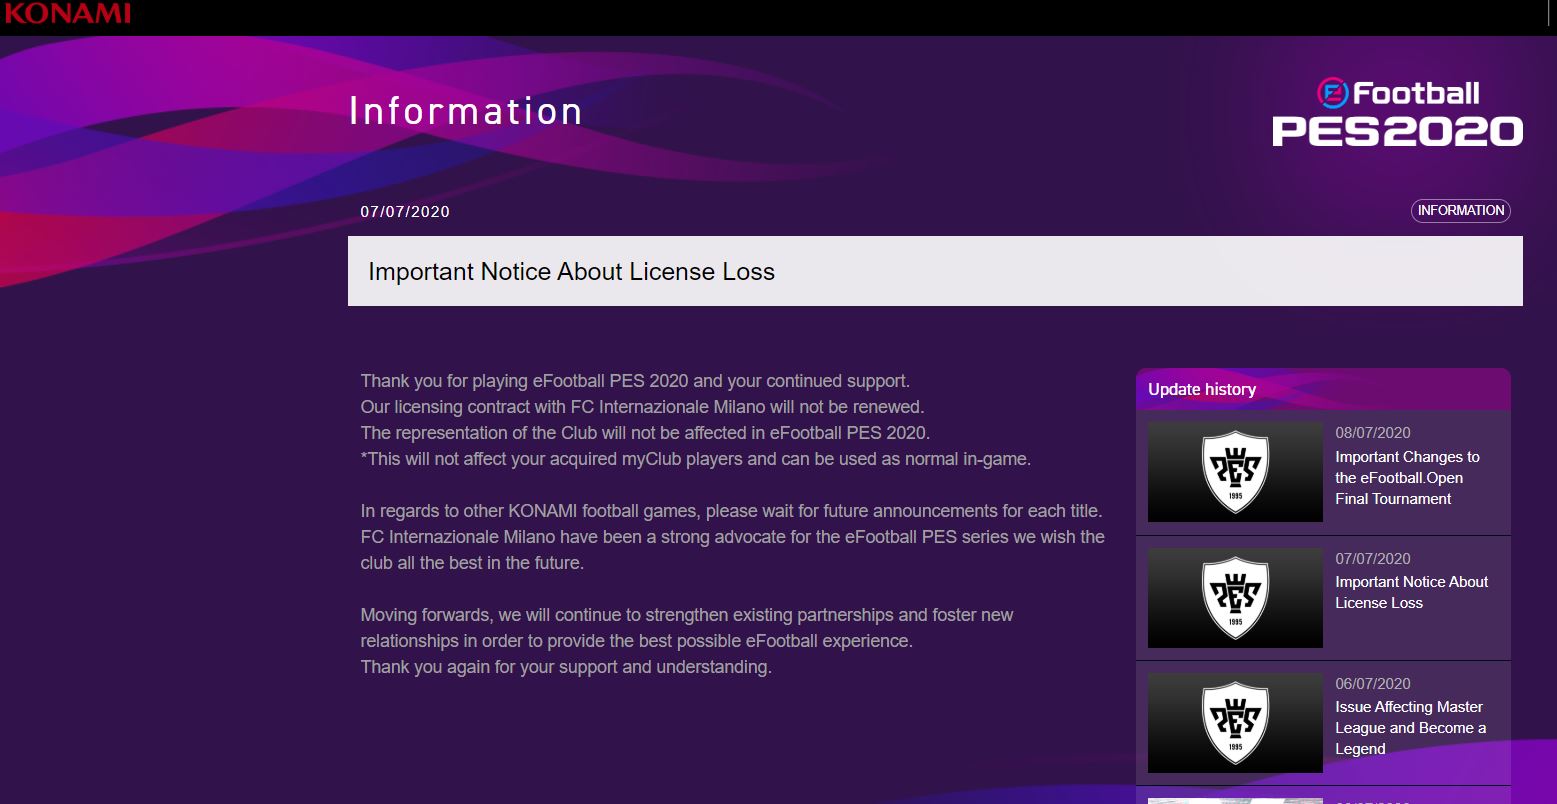1557x804 pixels.
Task: Click the eFootball PES2020 logo
Action: (x=1397, y=114)
